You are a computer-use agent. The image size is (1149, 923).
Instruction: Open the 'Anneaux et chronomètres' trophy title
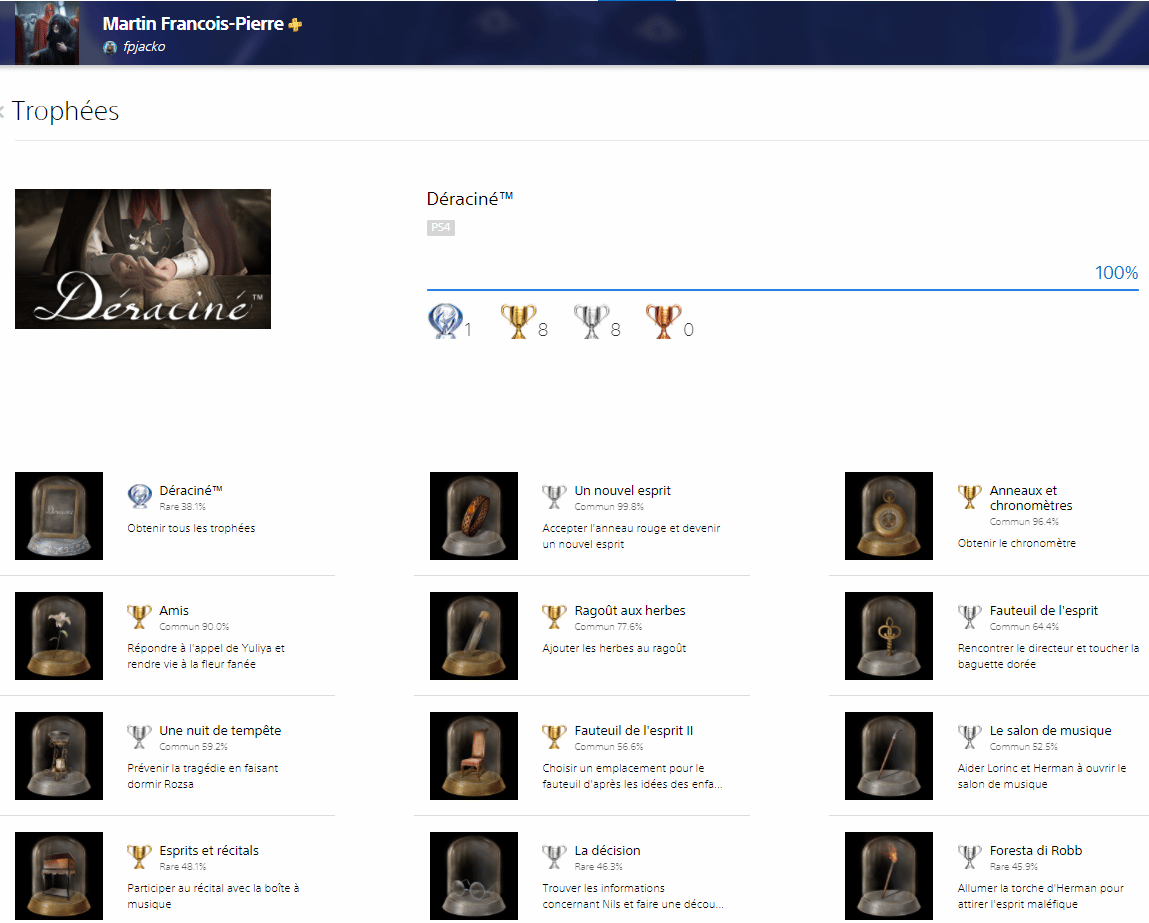1031,498
